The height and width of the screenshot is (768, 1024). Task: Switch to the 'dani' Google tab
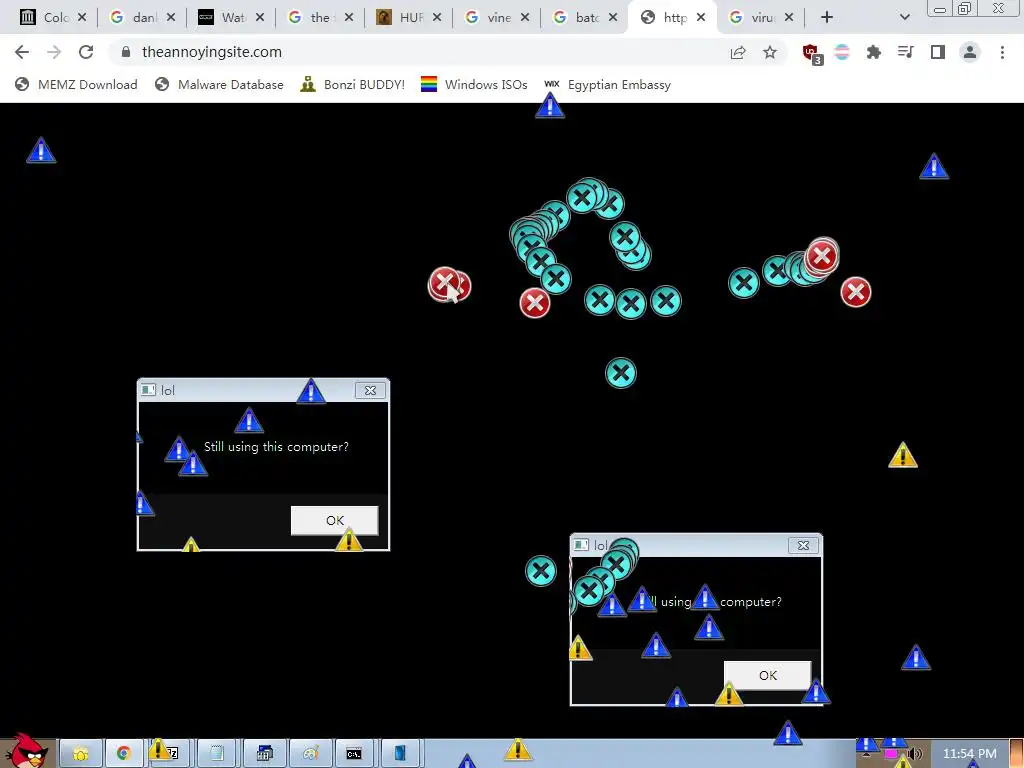[x=135, y=18]
